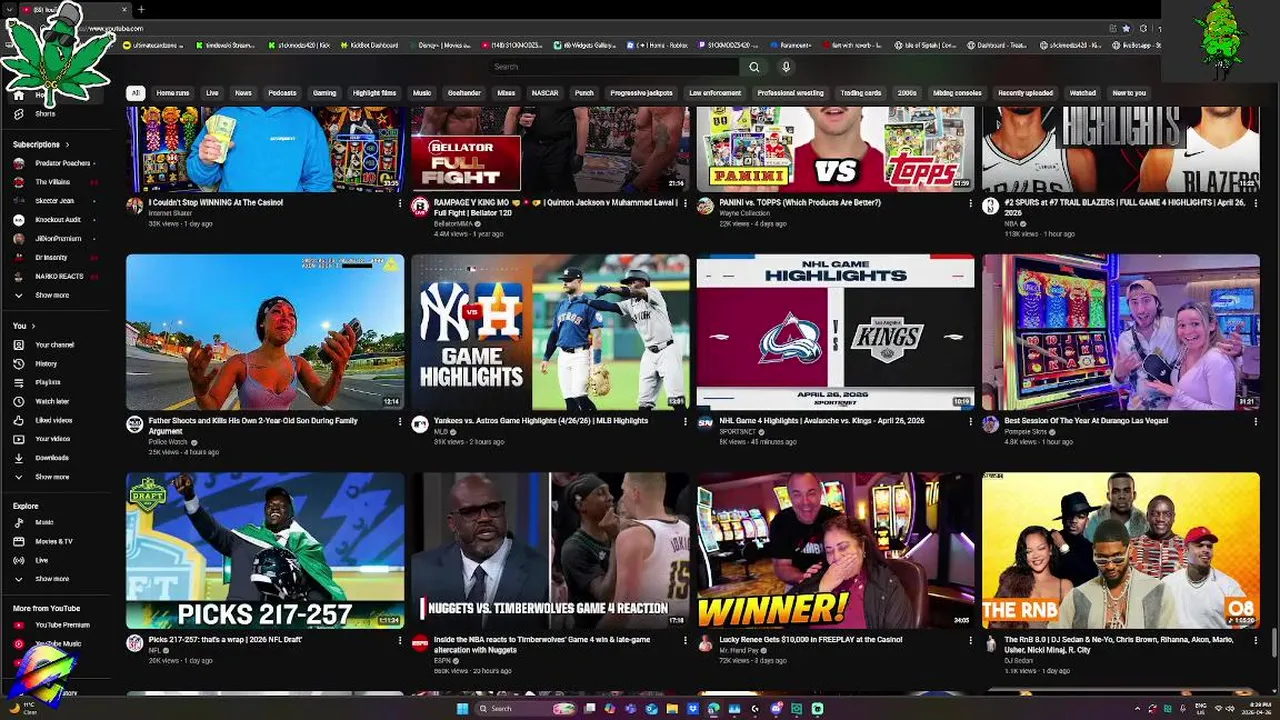Open Live under Explore
This screenshot has width=1280, height=720.
click(x=41, y=560)
